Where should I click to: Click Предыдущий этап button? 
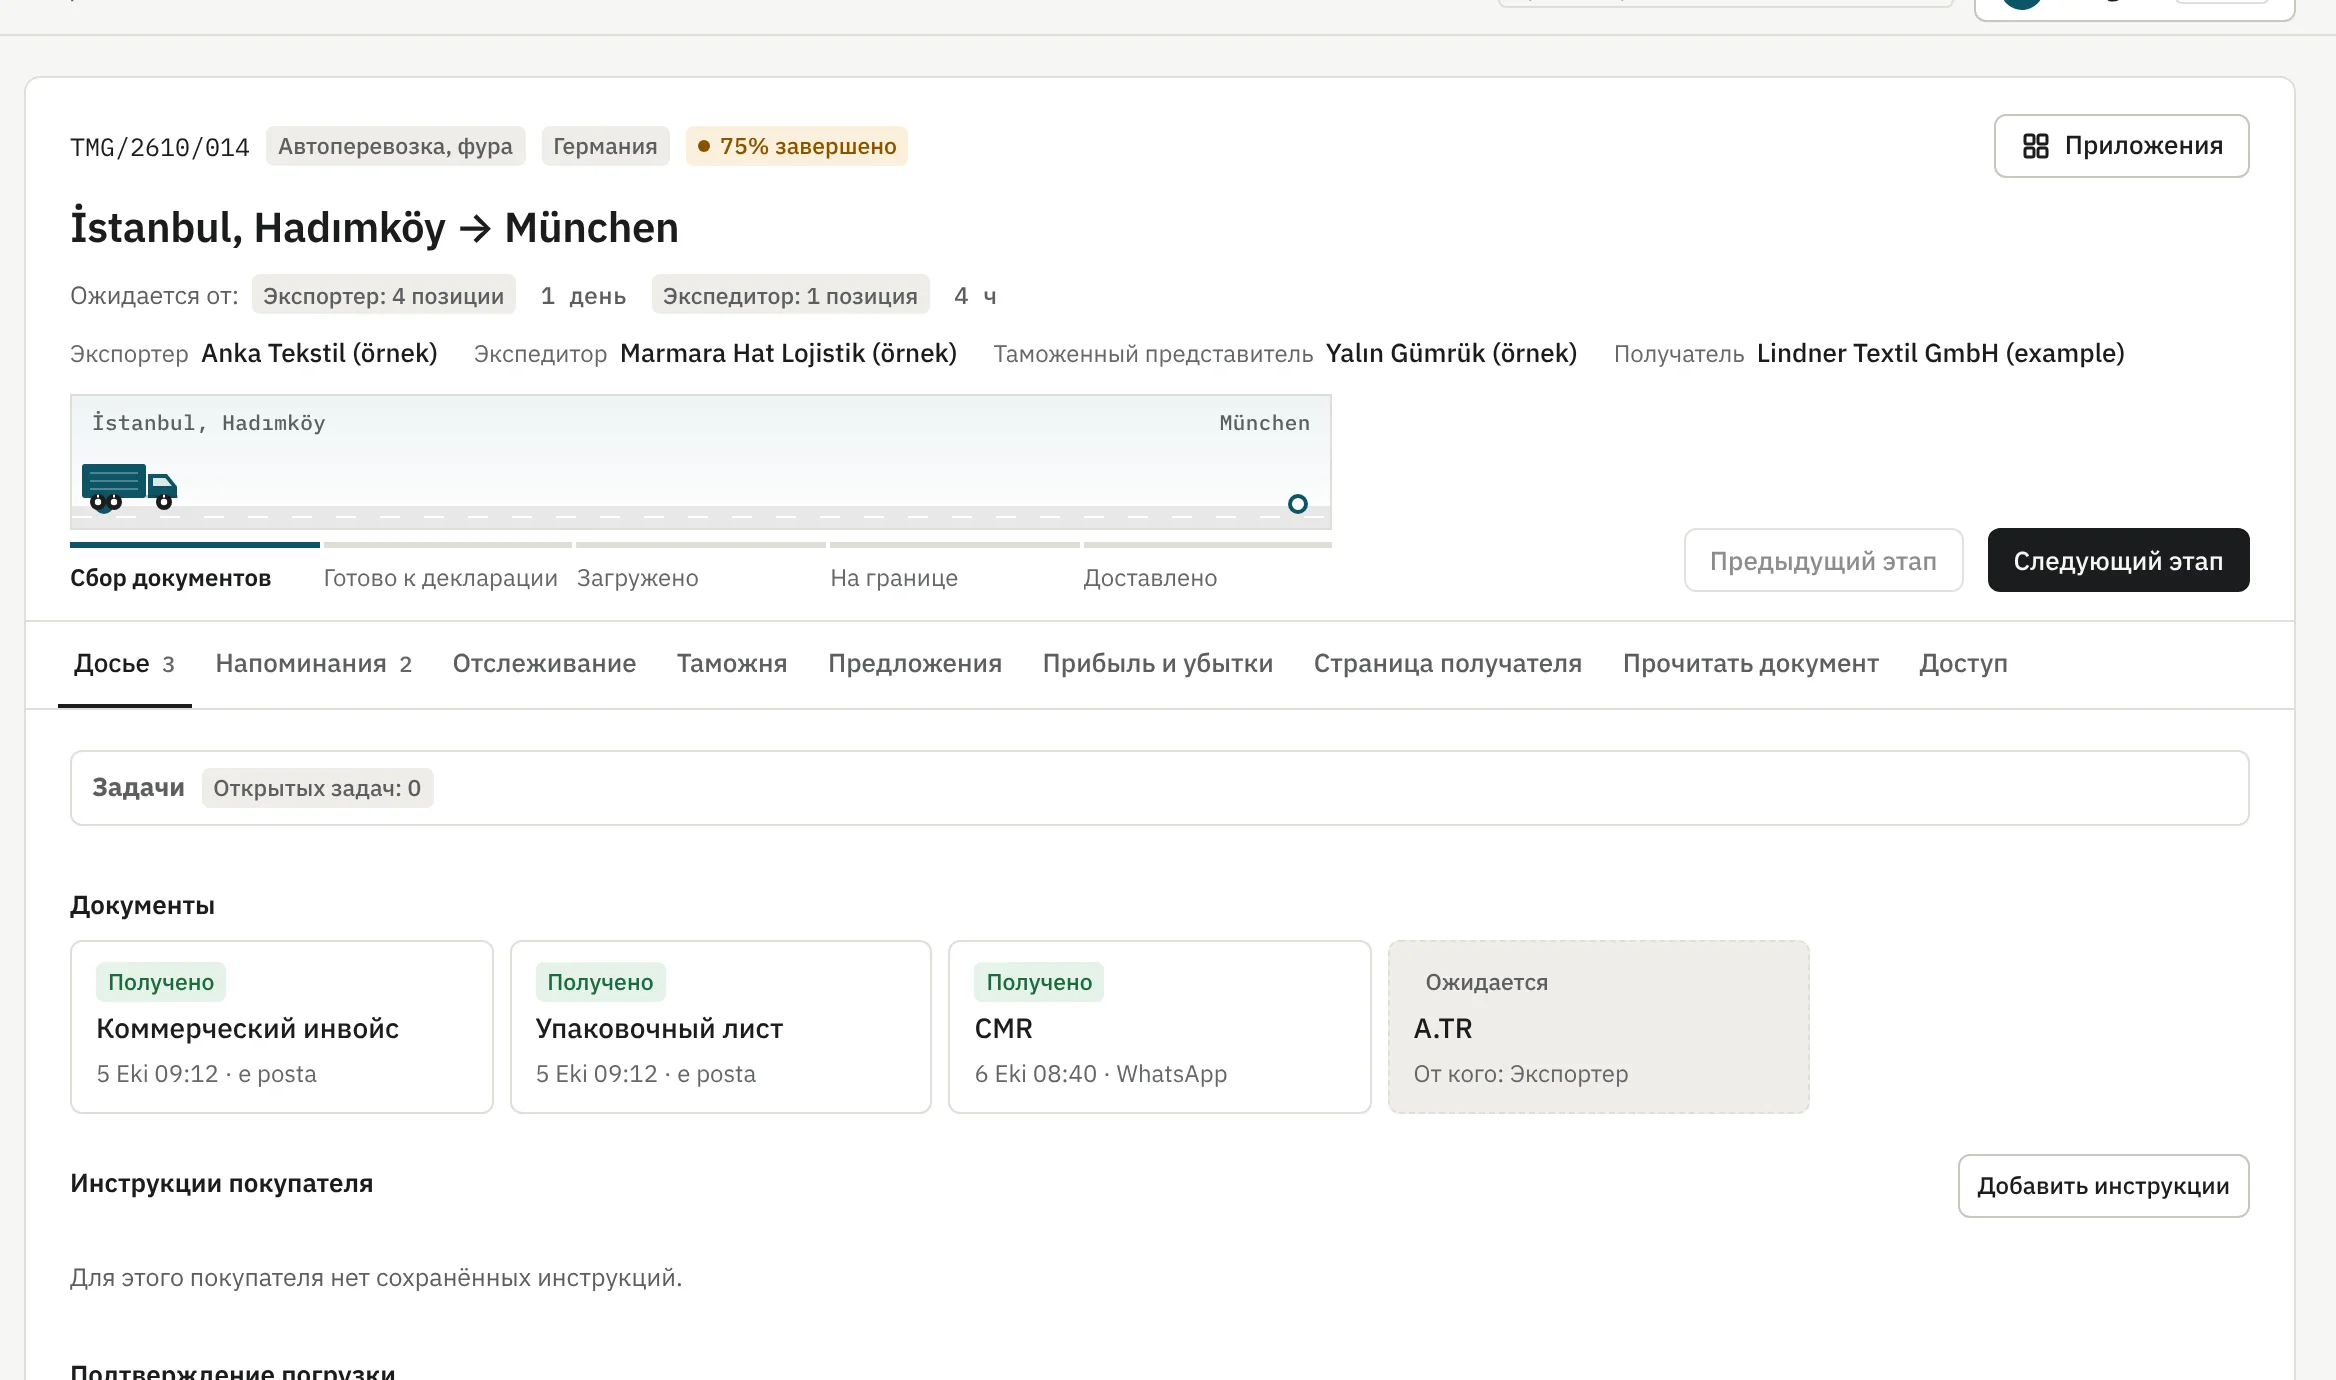point(1823,560)
